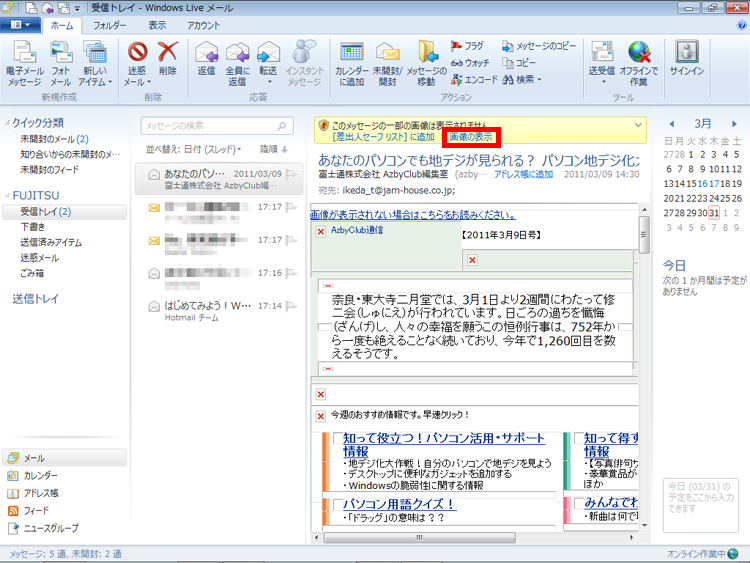The width and height of the screenshot is (750, 563).
Task: Select 迷惑メール folder
Action: (x=39, y=258)
